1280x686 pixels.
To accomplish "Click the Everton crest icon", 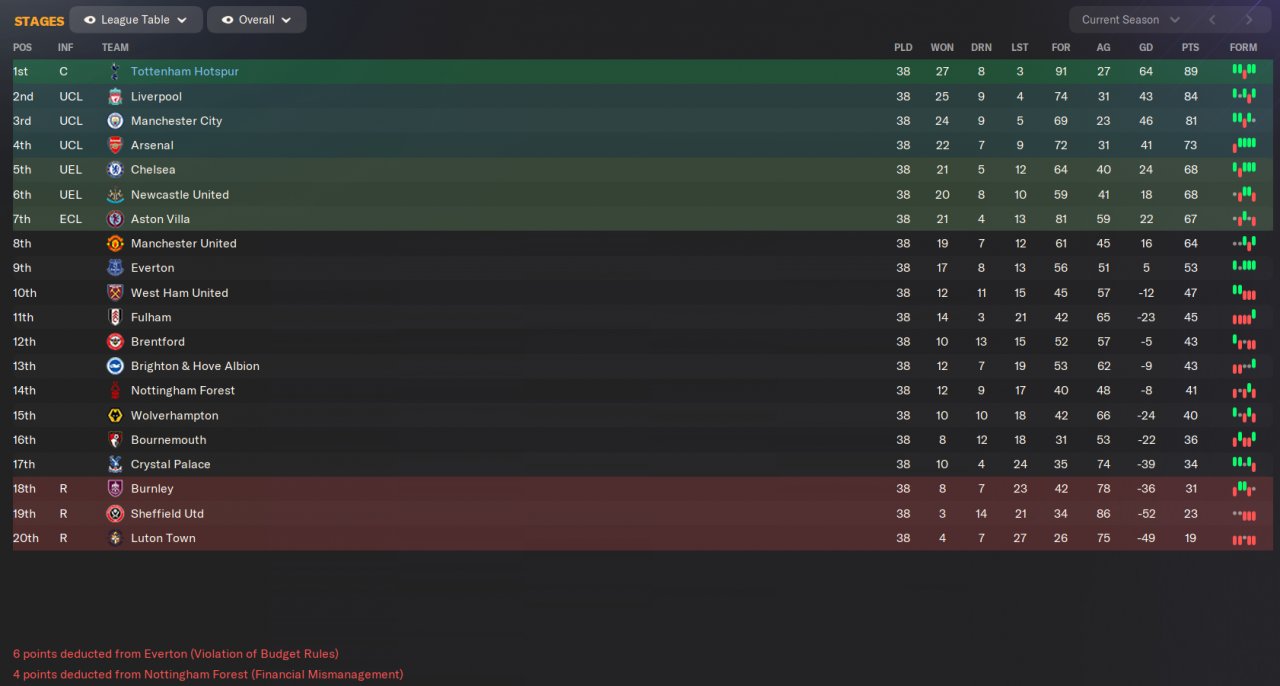I will 115,268.
